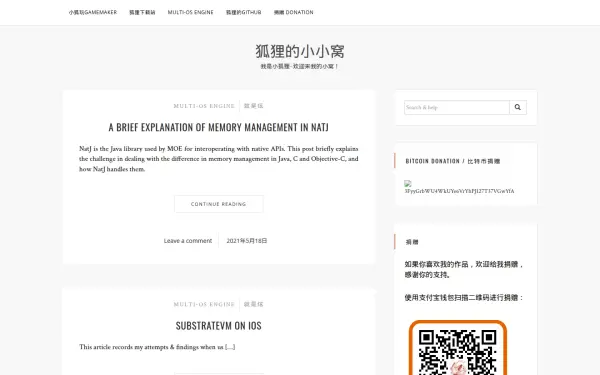Screen dimensions: 600x375
Task: Click the site title 狐狸的小小窝
Action: 300,51
